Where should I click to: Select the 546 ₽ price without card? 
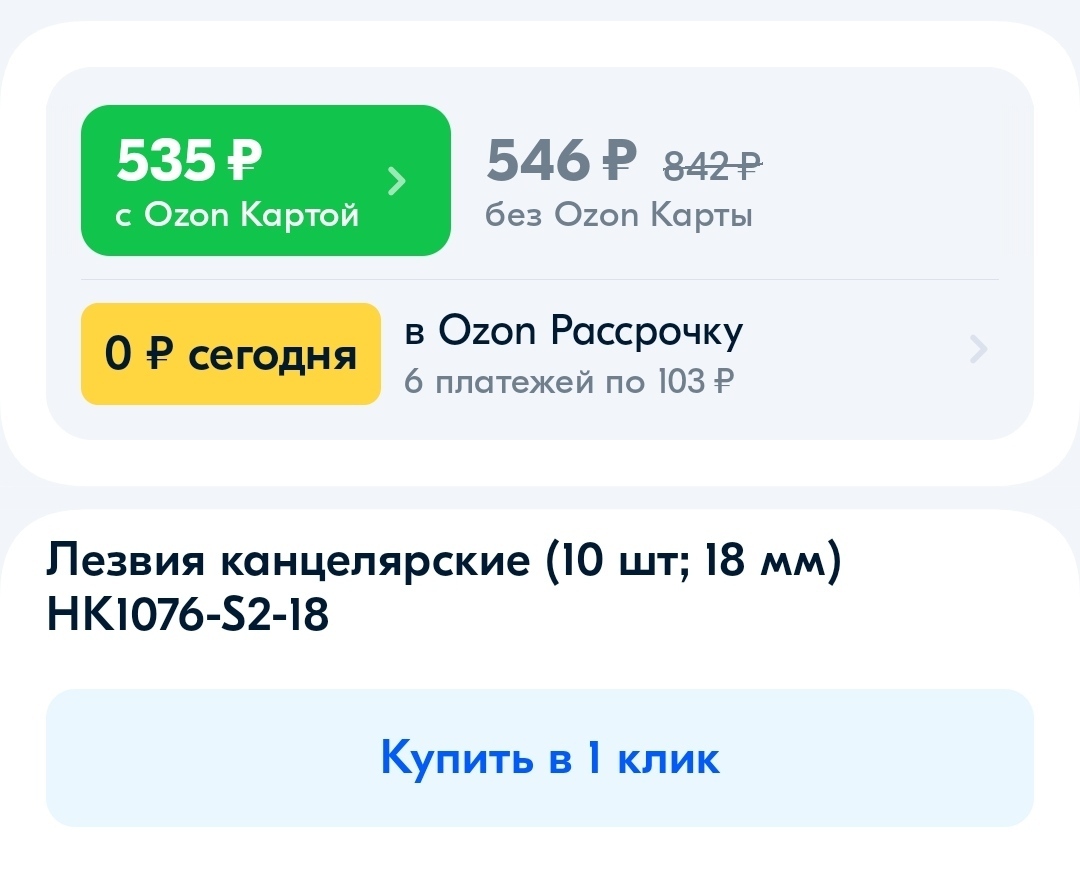pos(561,160)
